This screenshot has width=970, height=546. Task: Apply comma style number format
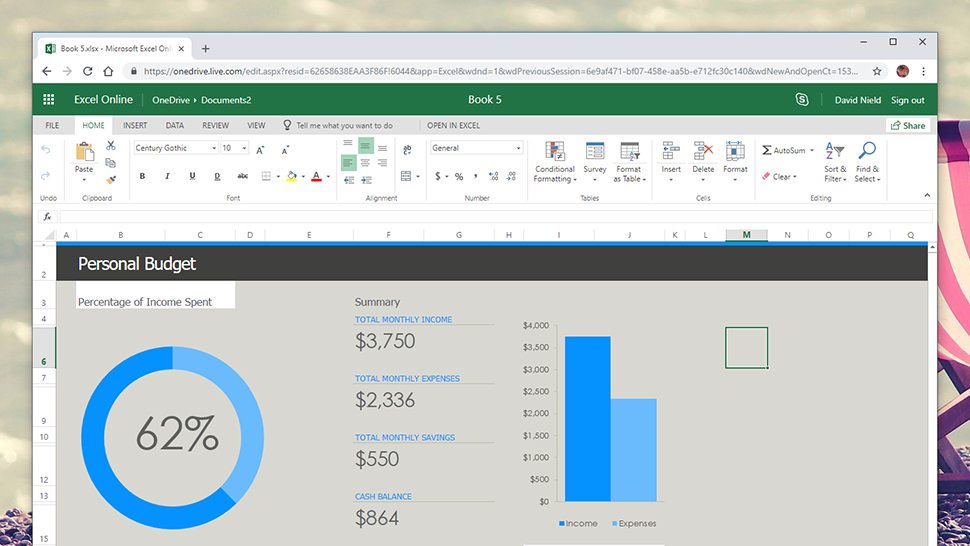[x=476, y=177]
